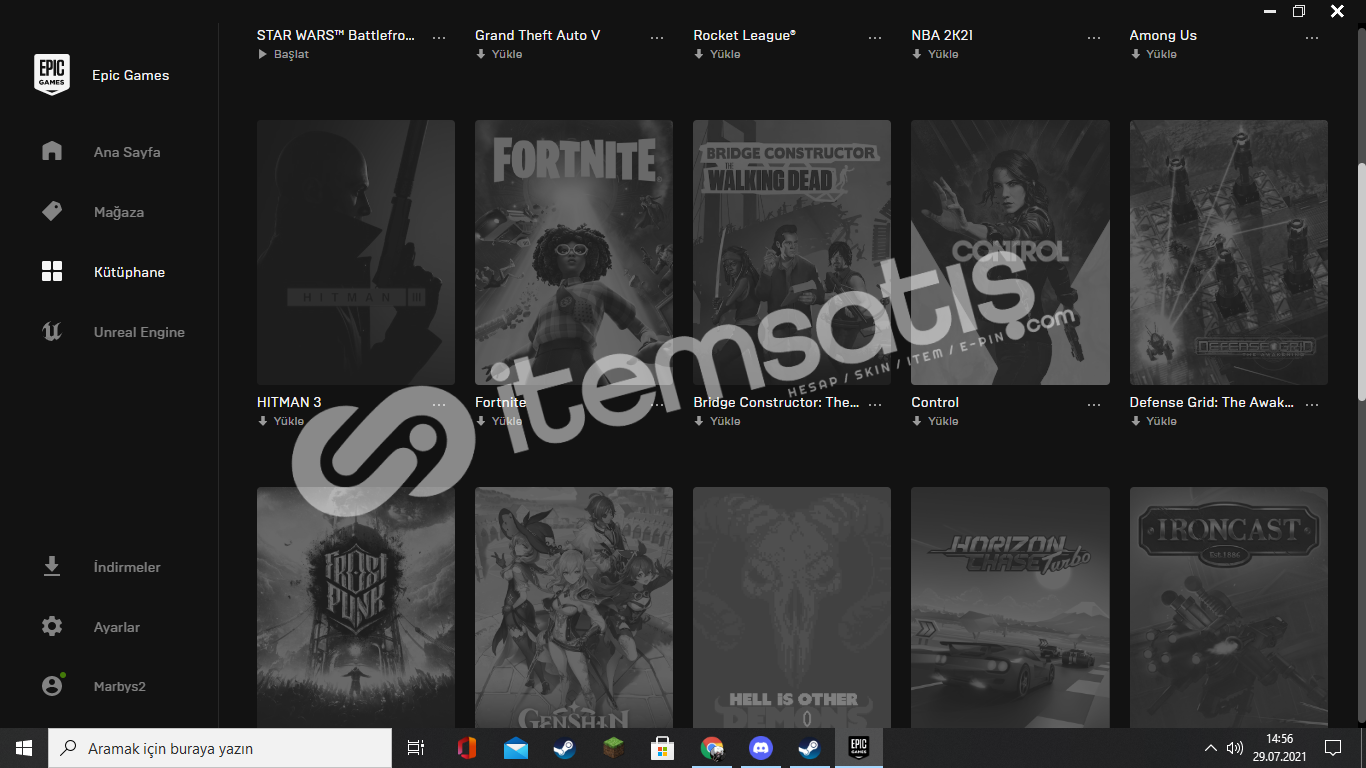Open options menu for Among Us
The height and width of the screenshot is (768, 1366).
(x=1312, y=37)
